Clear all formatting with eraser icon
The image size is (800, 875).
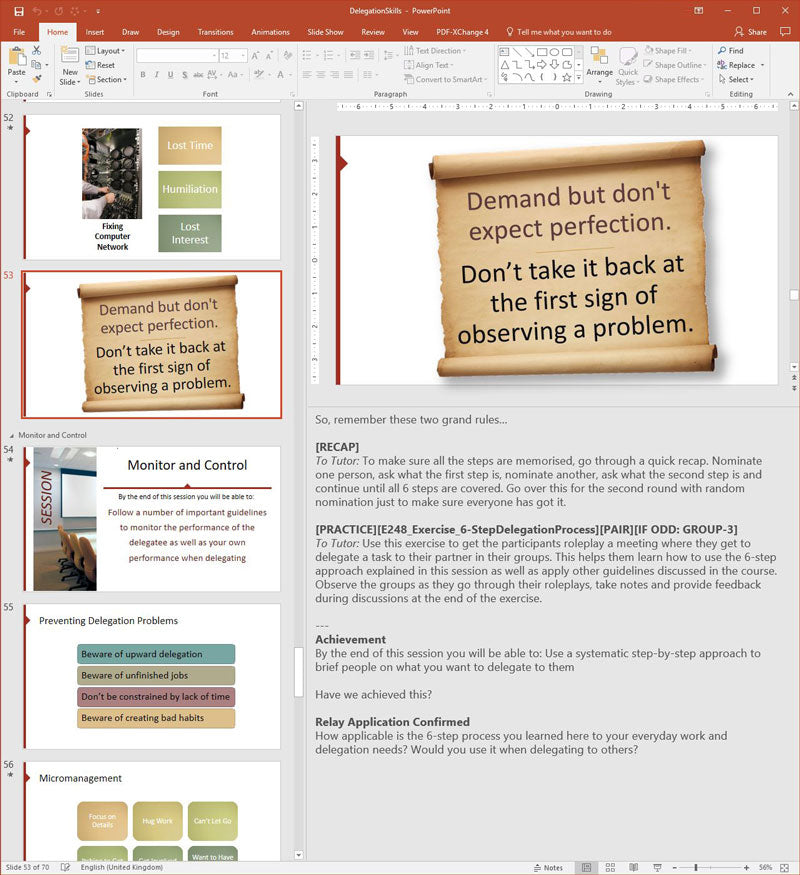click(x=288, y=56)
